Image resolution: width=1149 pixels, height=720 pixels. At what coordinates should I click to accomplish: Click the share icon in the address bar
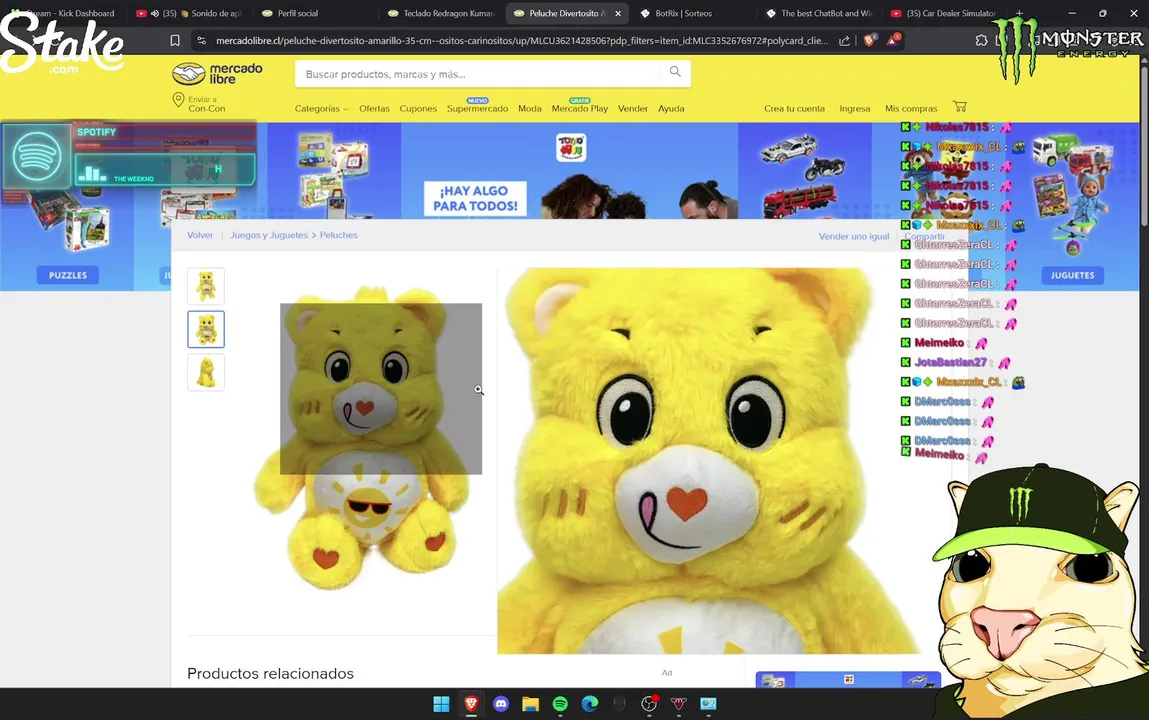coord(844,41)
